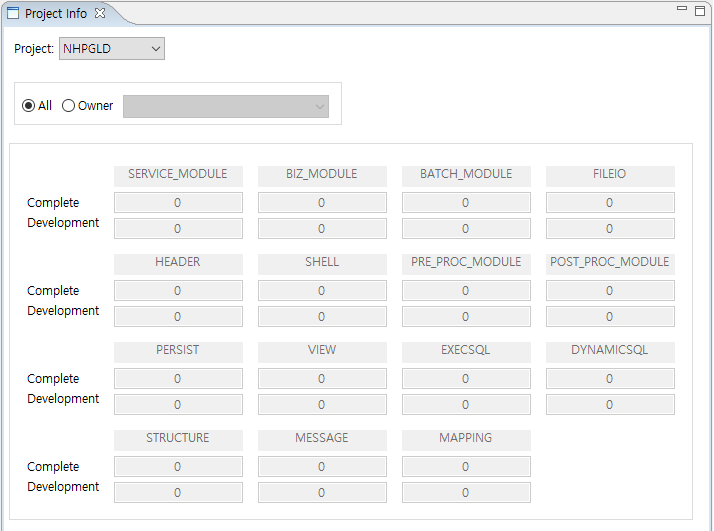The height and width of the screenshot is (531, 714).
Task: Click the Project Info view icon
Action: tap(13, 14)
